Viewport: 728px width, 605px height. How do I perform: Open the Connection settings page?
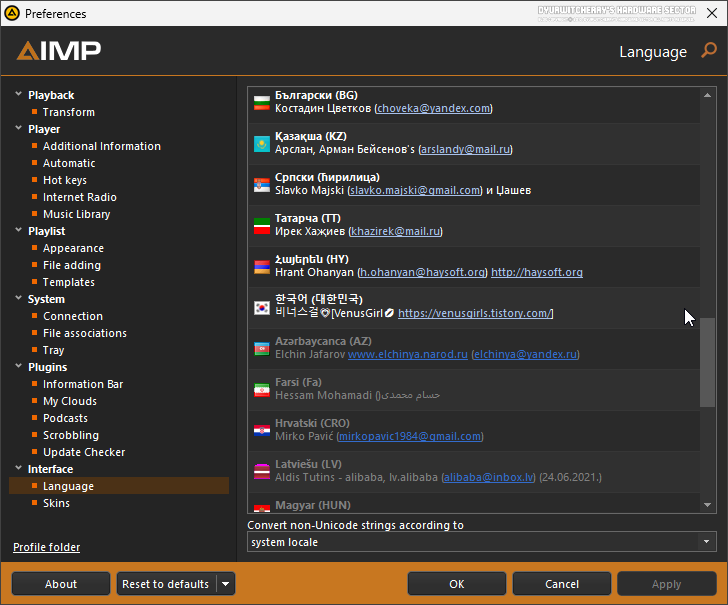tap(73, 316)
